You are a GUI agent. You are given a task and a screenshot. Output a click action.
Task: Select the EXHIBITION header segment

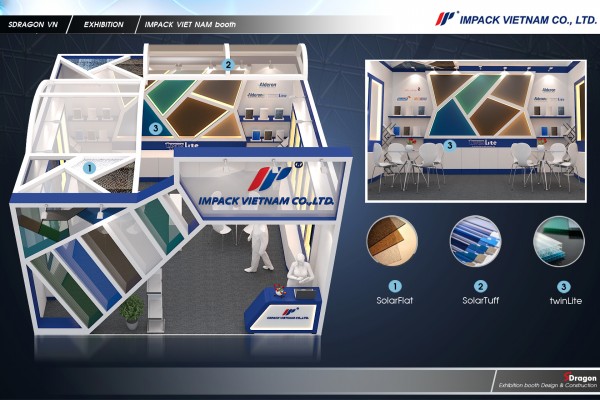click(x=104, y=24)
